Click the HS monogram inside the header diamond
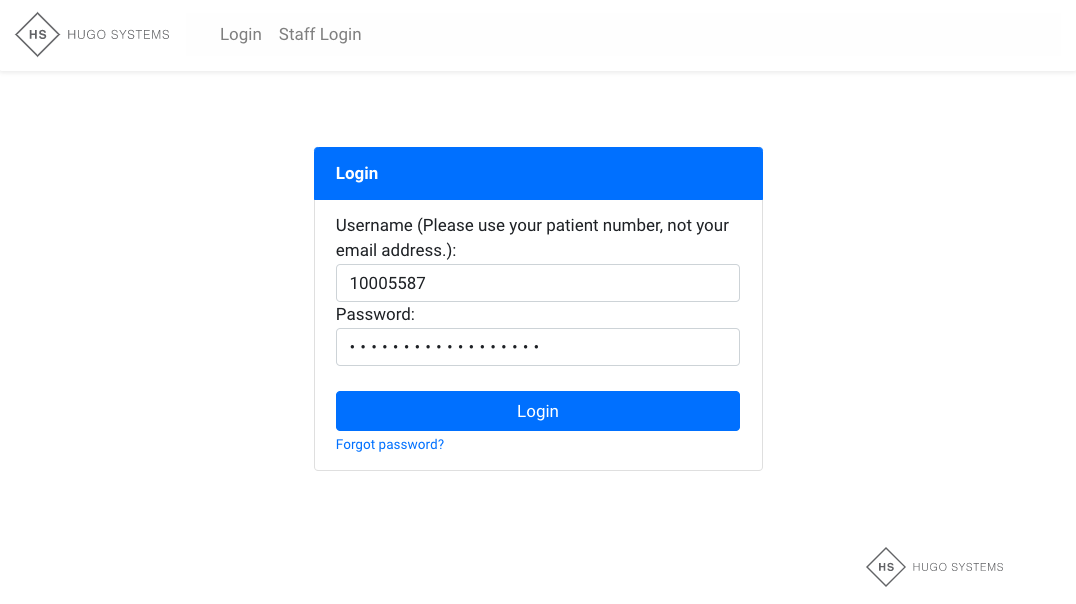The height and width of the screenshot is (604, 1076). click(37, 34)
